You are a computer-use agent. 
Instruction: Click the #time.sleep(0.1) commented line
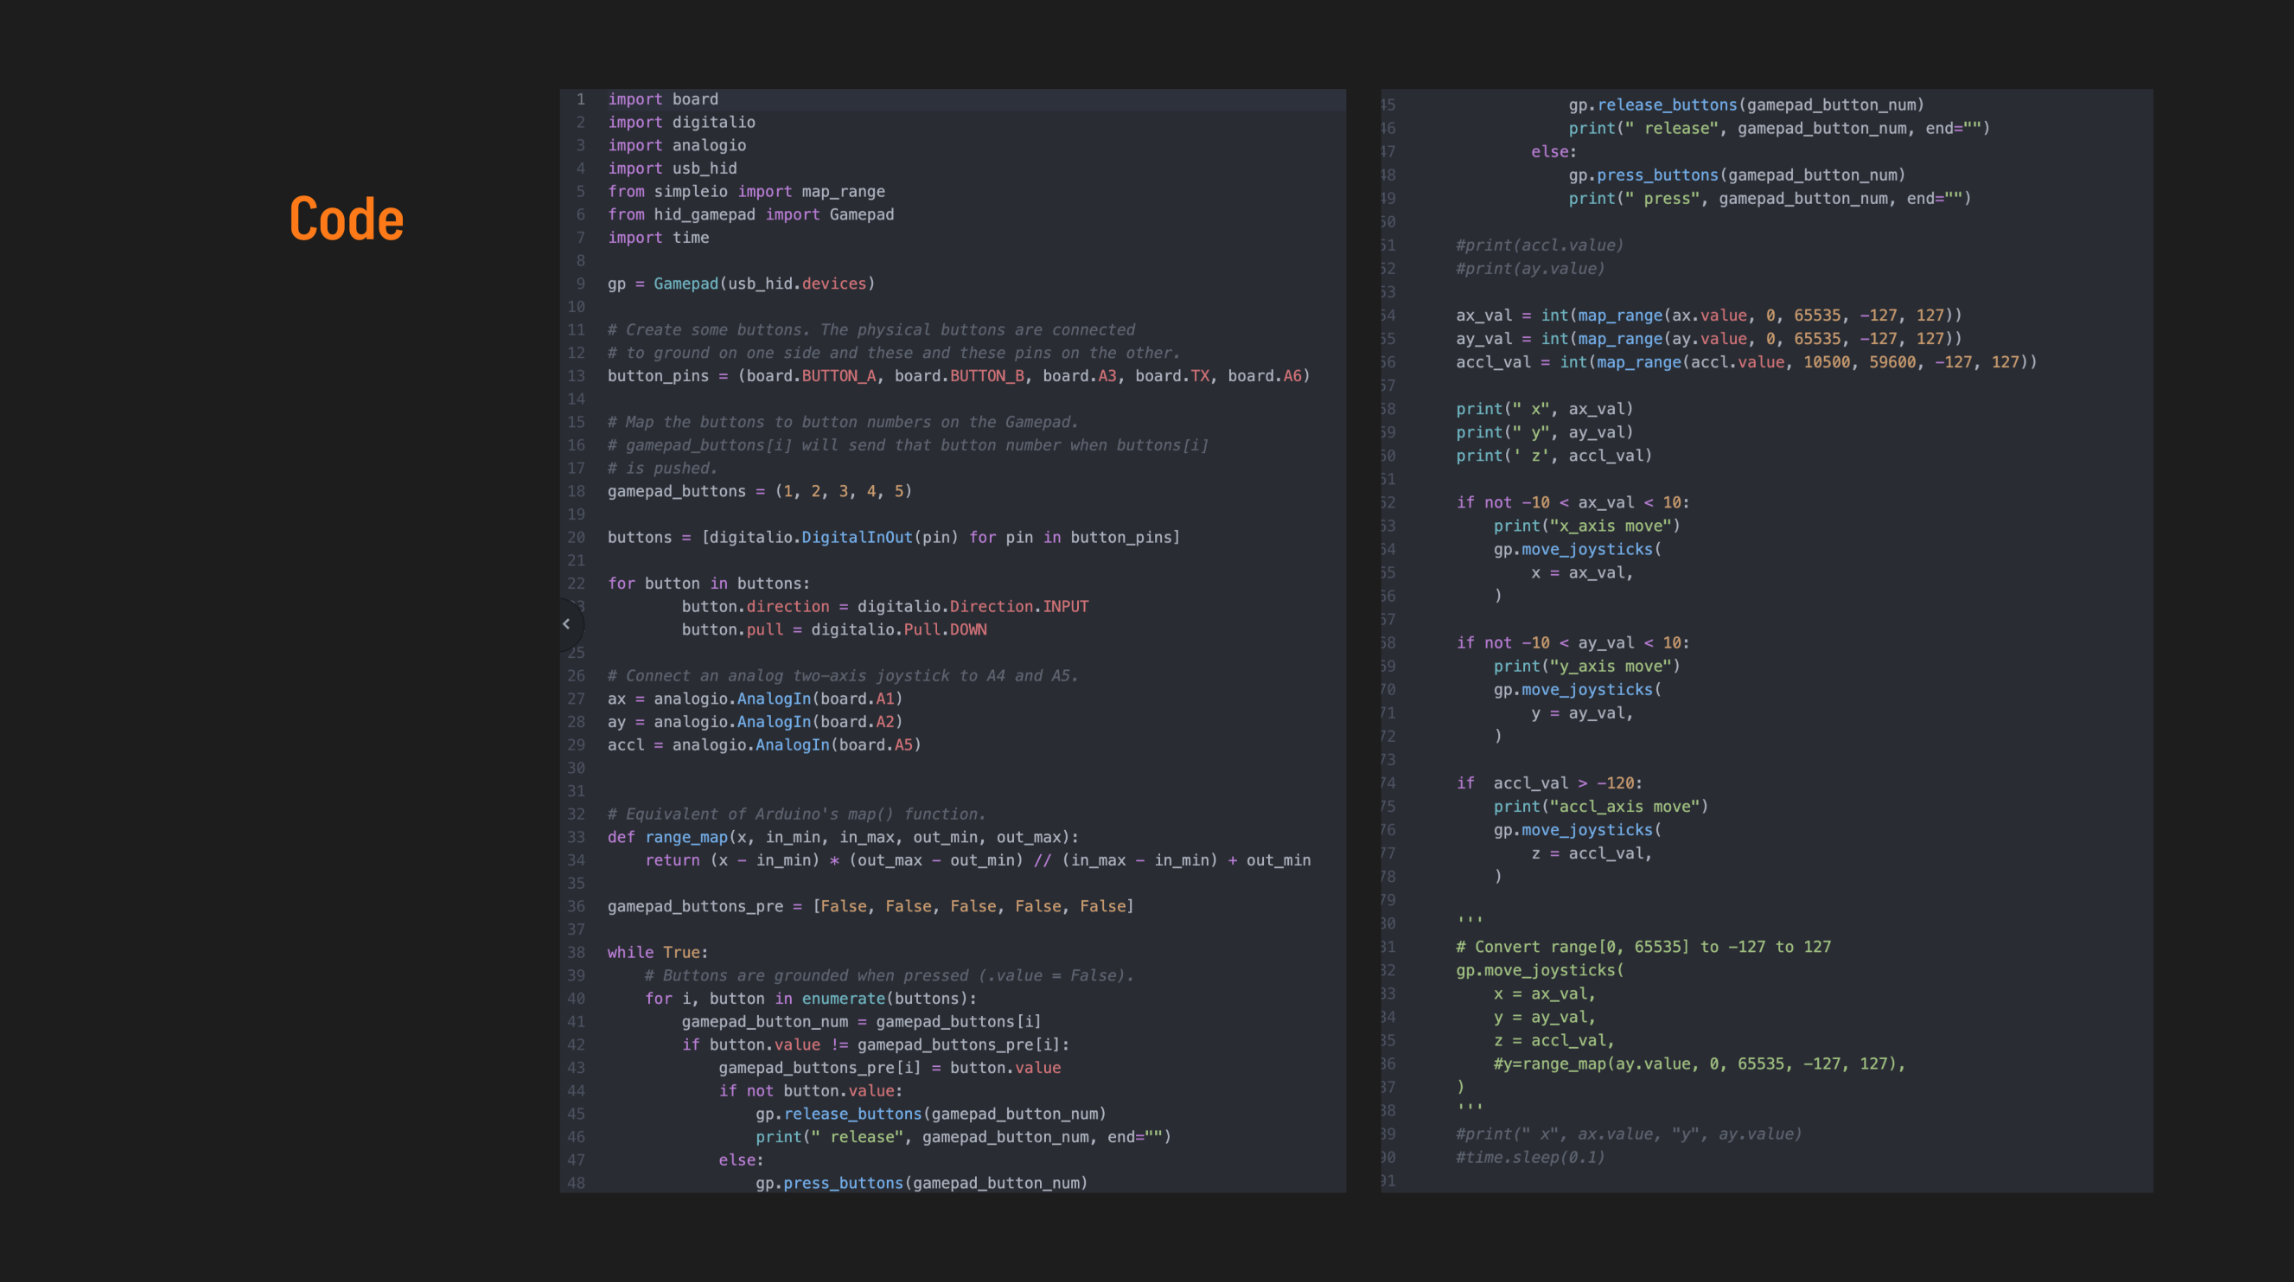pos(1530,1157)
